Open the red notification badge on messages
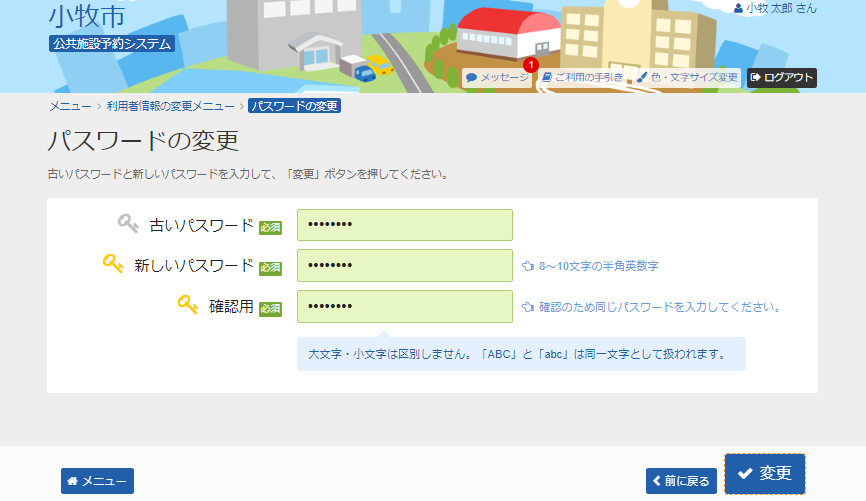Image resolution: width=866 pixels, height=501 pixels. 530,65
